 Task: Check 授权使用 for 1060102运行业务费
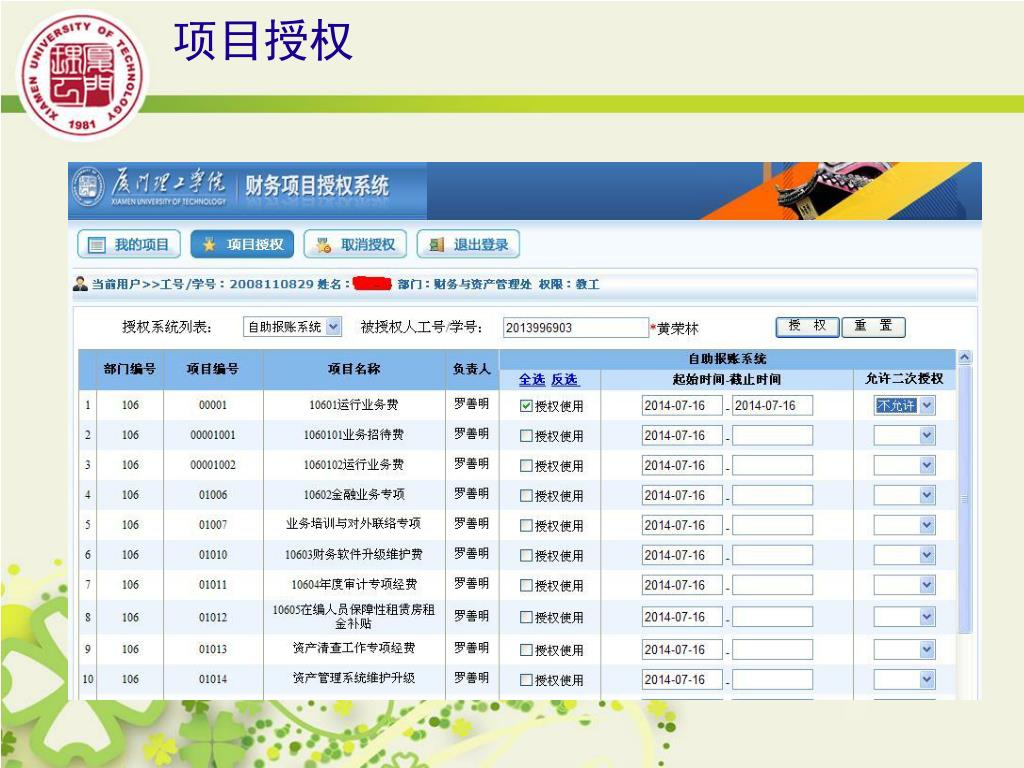click(x=526, y=466)
